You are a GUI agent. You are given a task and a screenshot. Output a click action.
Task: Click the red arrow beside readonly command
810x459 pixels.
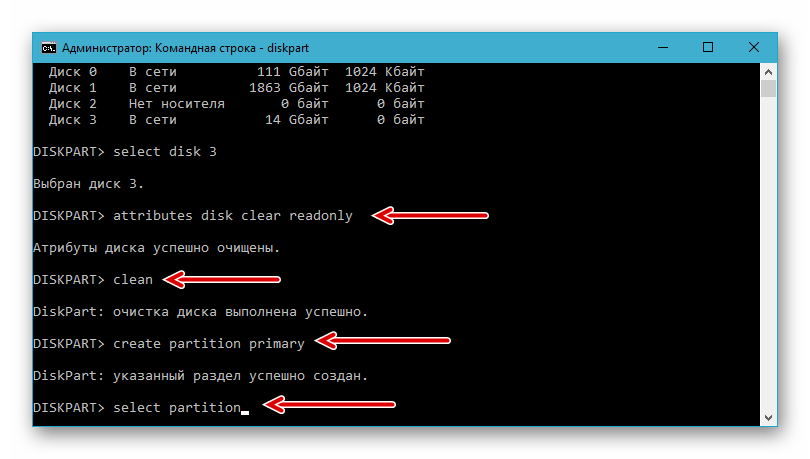tap(430, 215)
